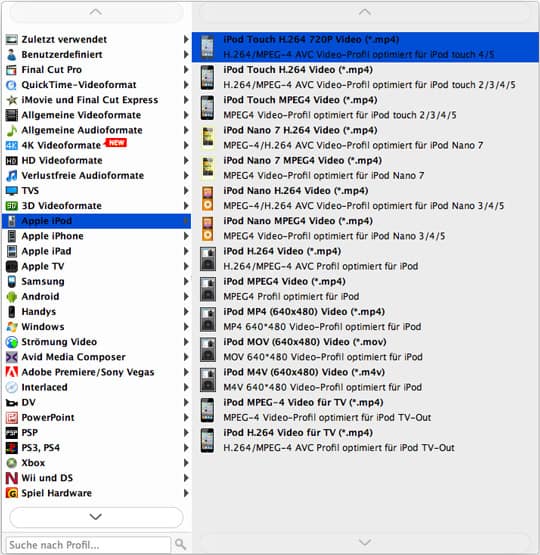The height and width of the screenshot is (555, 540).
Task: Choose iPod H.264 Video (*.mp4) profile
Action: [x=365, y=259]
